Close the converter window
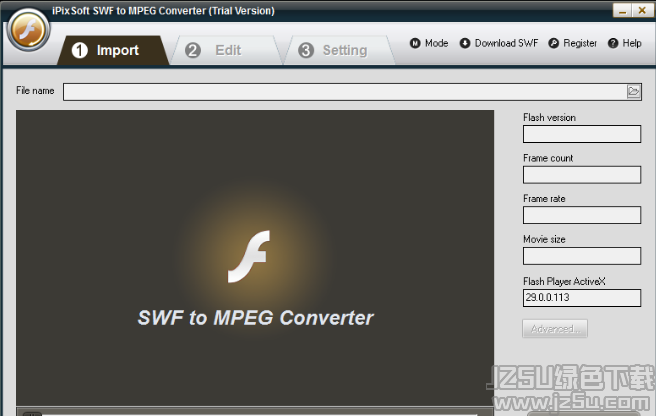This screenshot has width=656, height=416. click(642, 10)
